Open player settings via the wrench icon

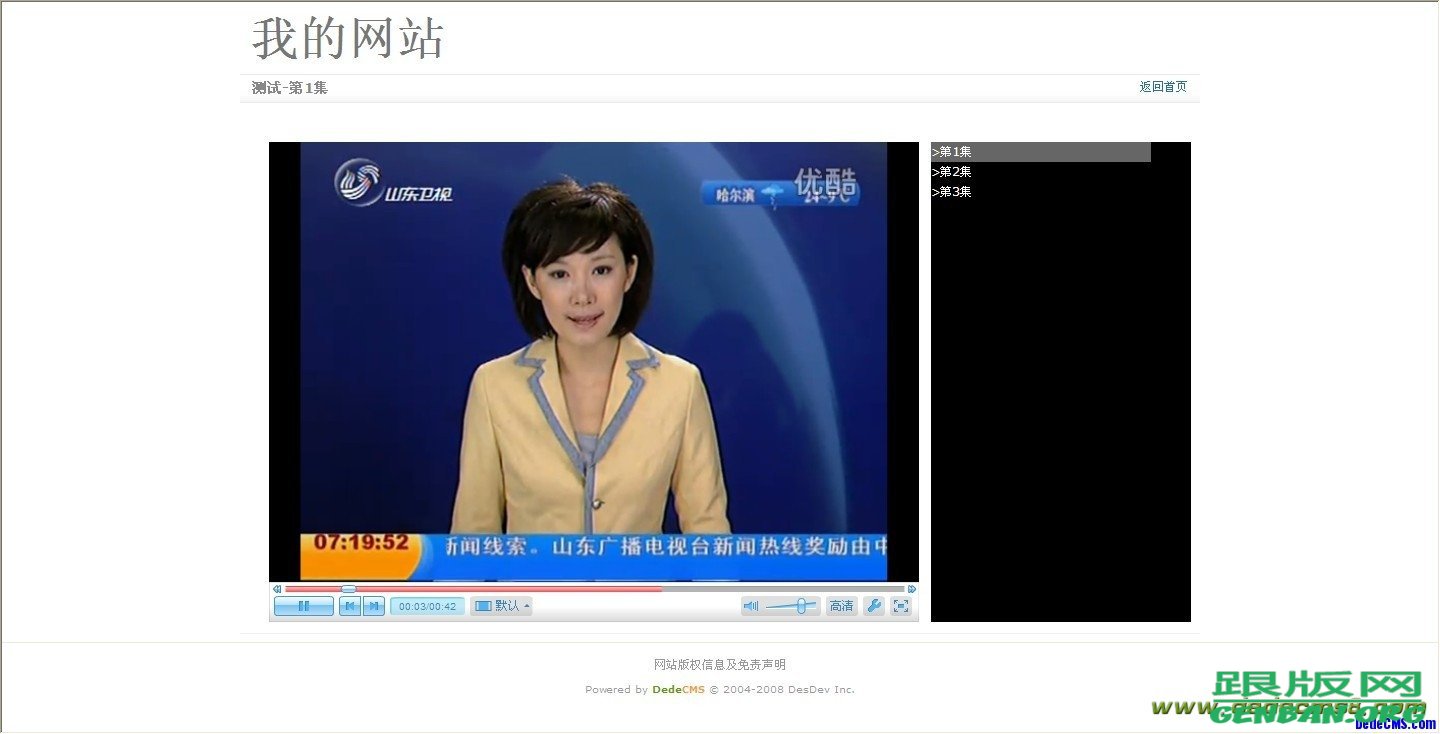click(x=874, y=605)
